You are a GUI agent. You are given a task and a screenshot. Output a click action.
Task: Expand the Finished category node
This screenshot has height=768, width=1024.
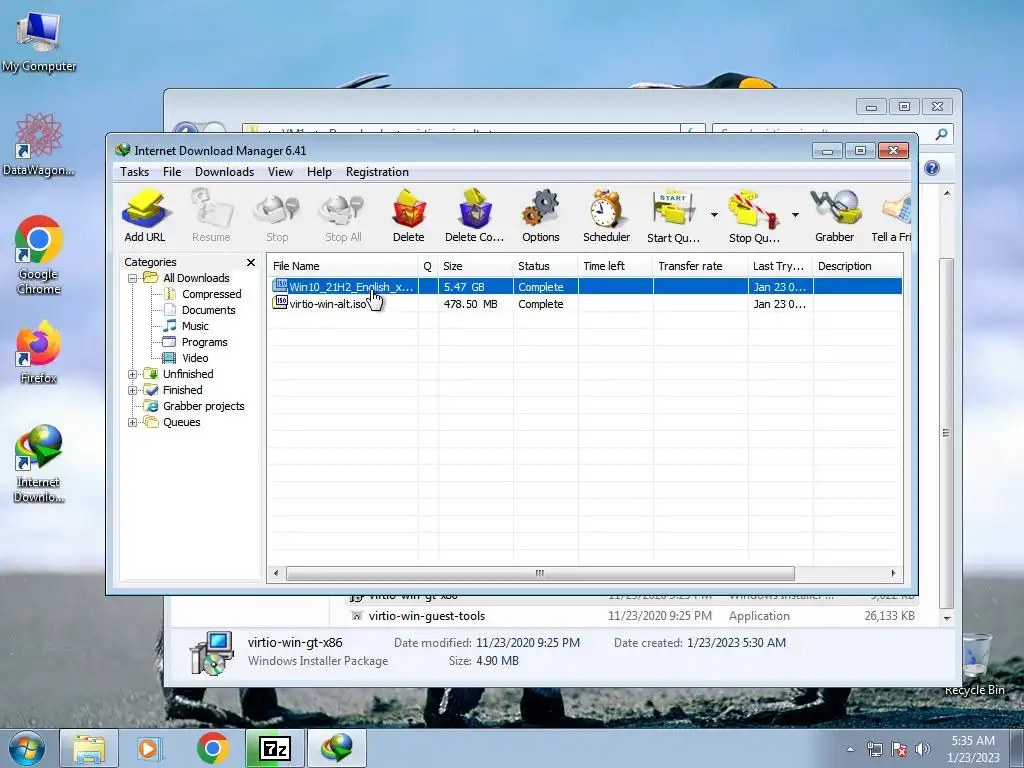133,391
